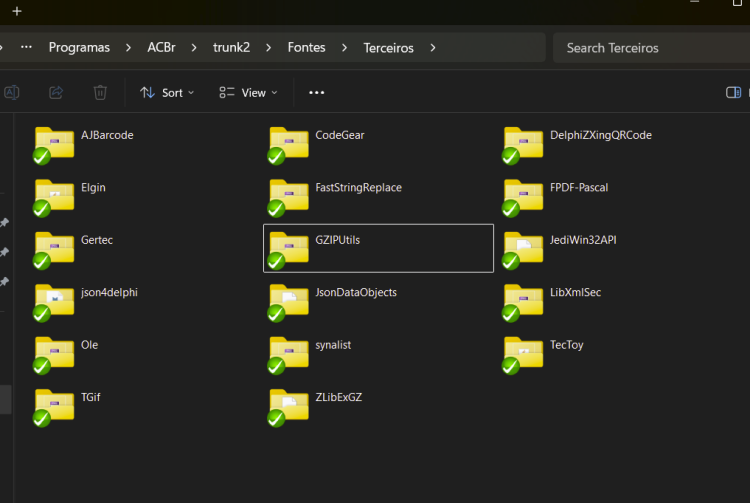Screen dimensions: 750x503
Task: Click the TecToy folder name
Action: [x=567, y=345]
